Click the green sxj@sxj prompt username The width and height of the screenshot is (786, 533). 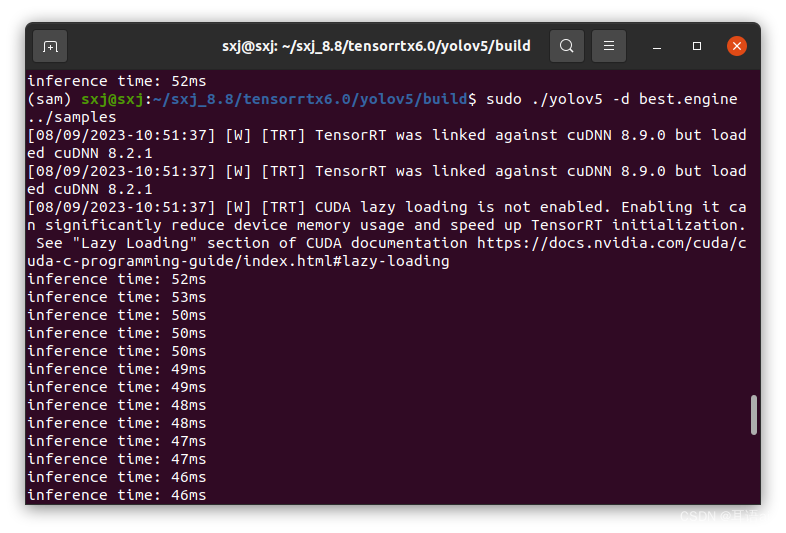click(x=112, y=99)
